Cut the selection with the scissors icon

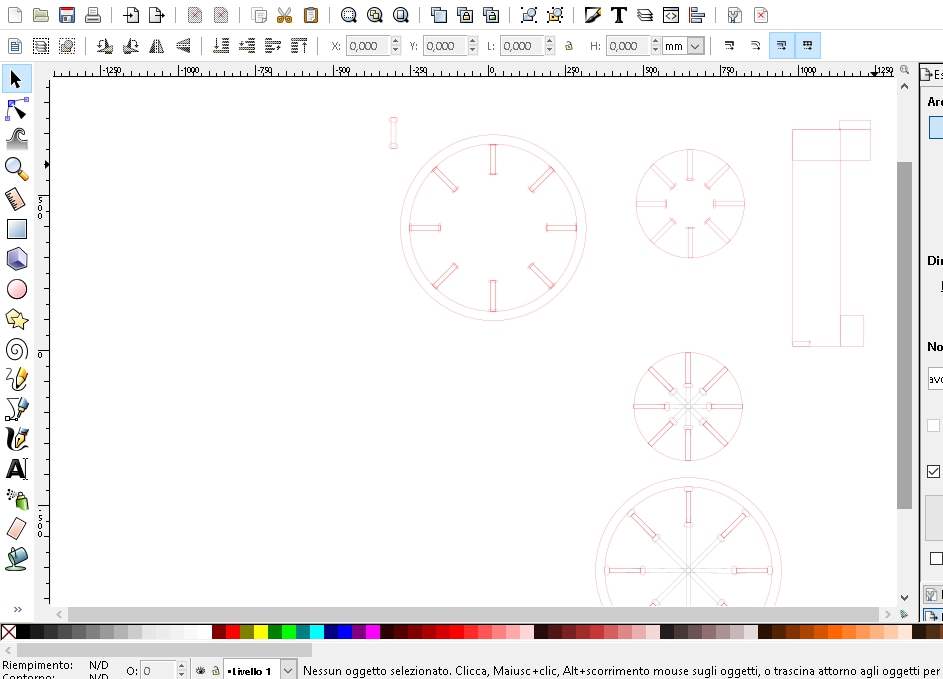(x=284, y=15)
